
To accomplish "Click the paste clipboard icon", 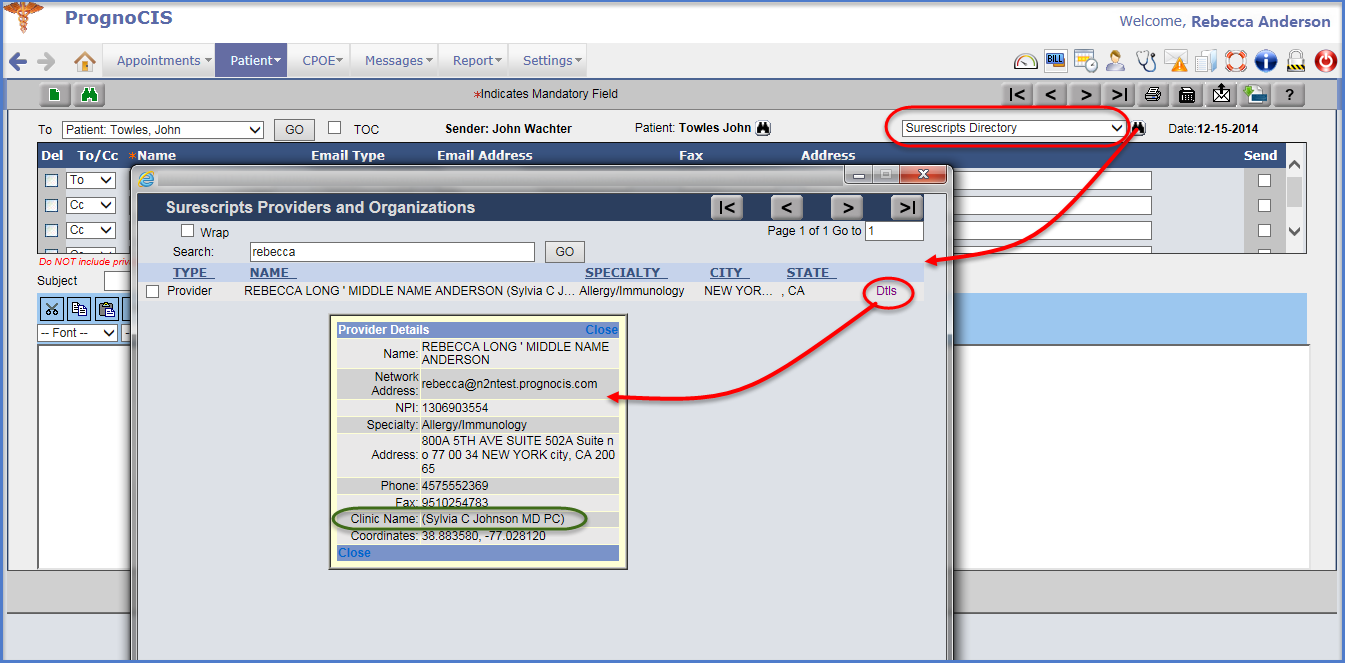I will [x=105, y=308].
